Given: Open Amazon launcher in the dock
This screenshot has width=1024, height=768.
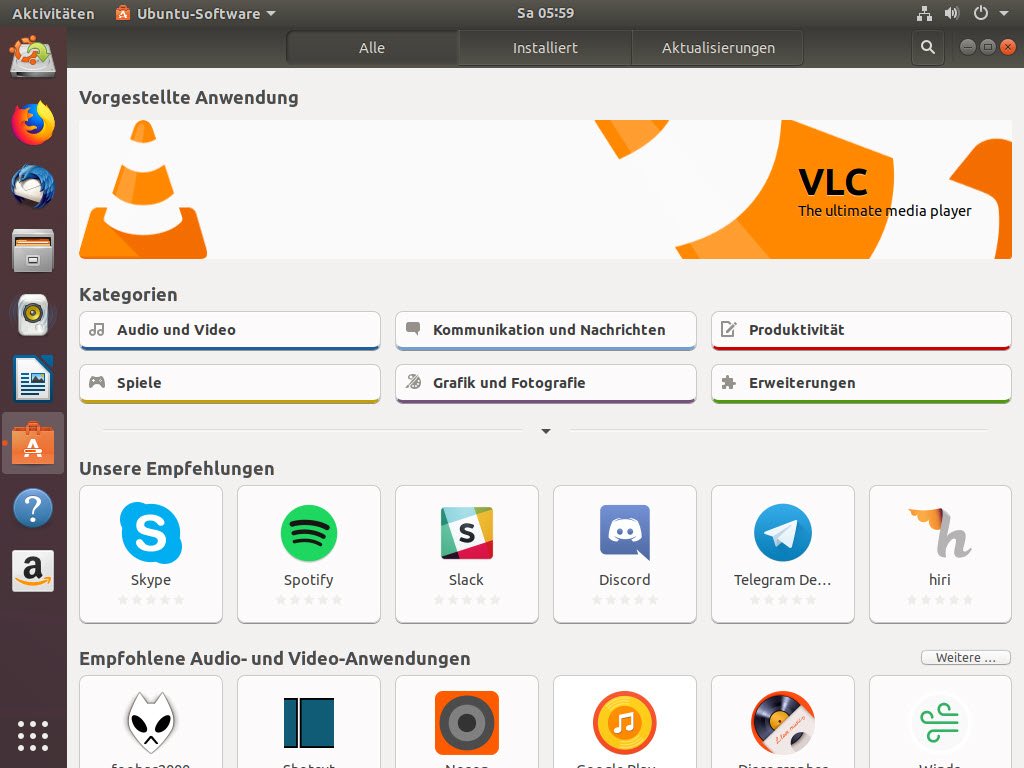Looking at the screenshot, I should 33,571.
